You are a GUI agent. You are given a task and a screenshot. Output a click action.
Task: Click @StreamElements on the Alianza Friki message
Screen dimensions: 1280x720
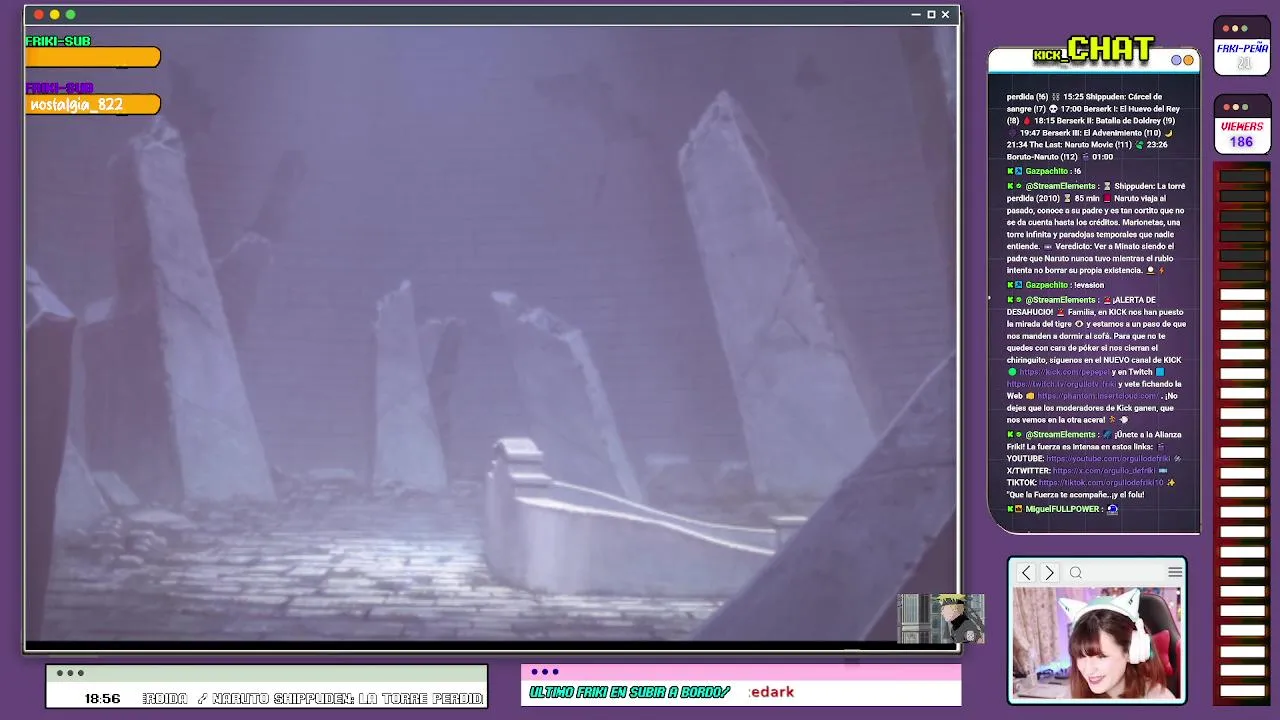[1060, 435]
